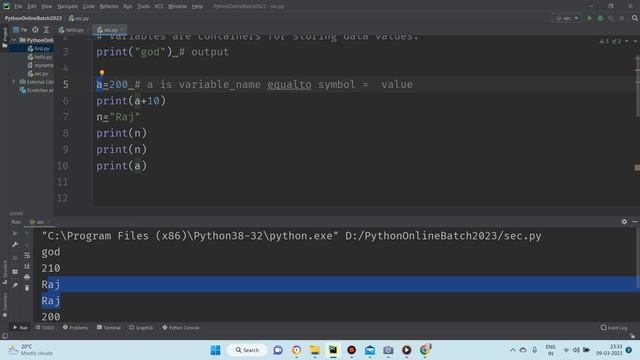Select first.py in project tree
Screen dimensions: 640x360
(x=39, y=49)
